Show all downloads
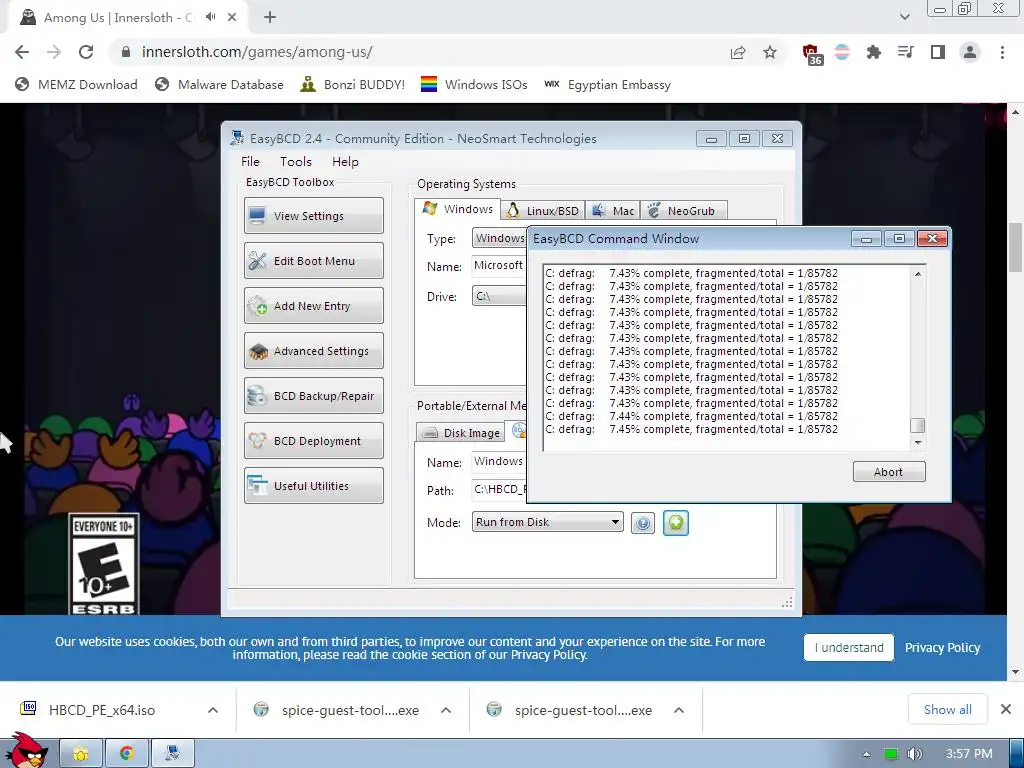Viewport: 1024px width, 768px height. coord(947,709)
